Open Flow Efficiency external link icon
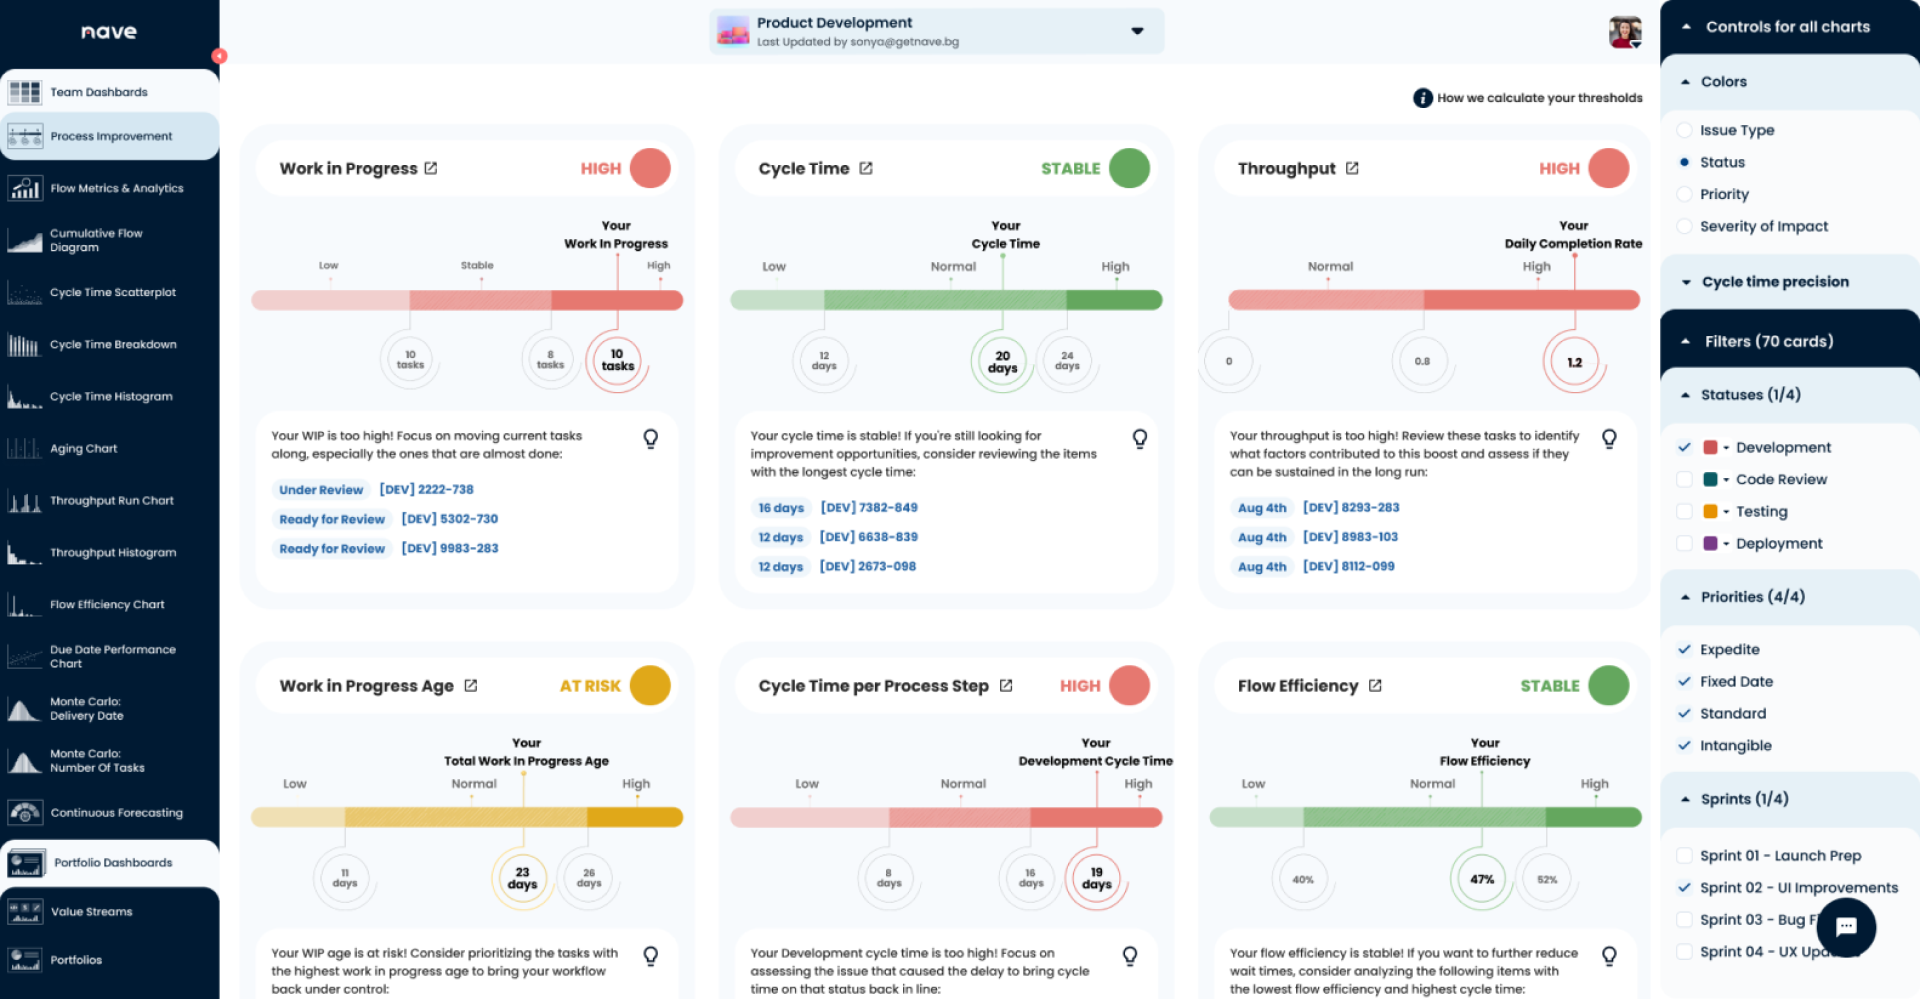 click(x=1375, y=685)
